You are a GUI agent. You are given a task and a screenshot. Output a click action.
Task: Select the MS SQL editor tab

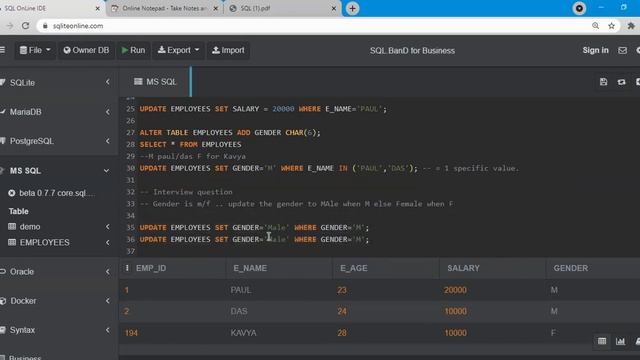(155, 82)
